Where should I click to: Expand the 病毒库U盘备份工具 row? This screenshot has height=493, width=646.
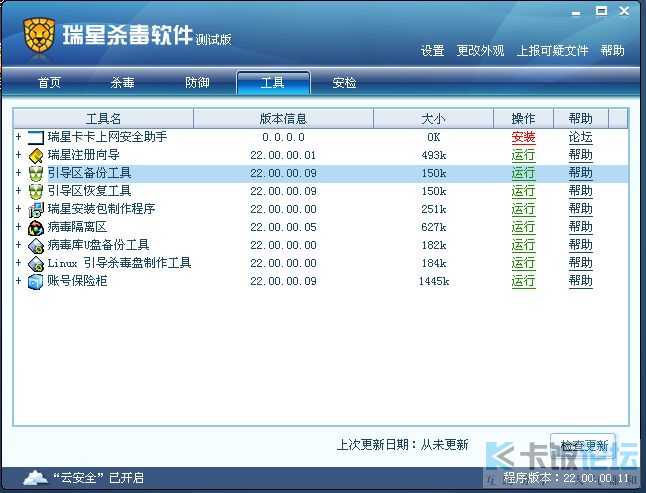[x=18, y=245]
